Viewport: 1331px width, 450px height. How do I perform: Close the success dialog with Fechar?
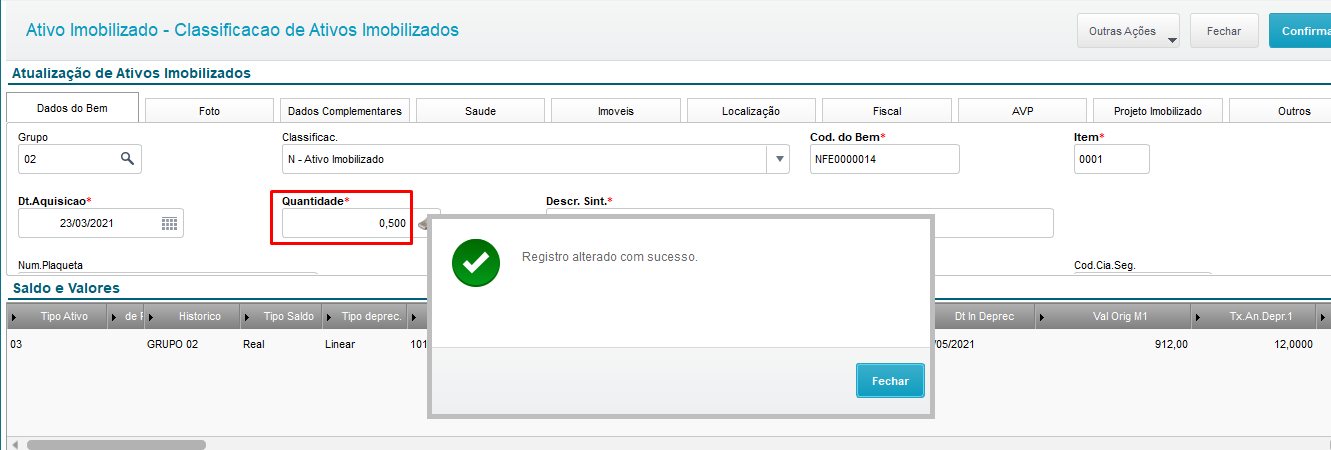[x=890, y=381]
